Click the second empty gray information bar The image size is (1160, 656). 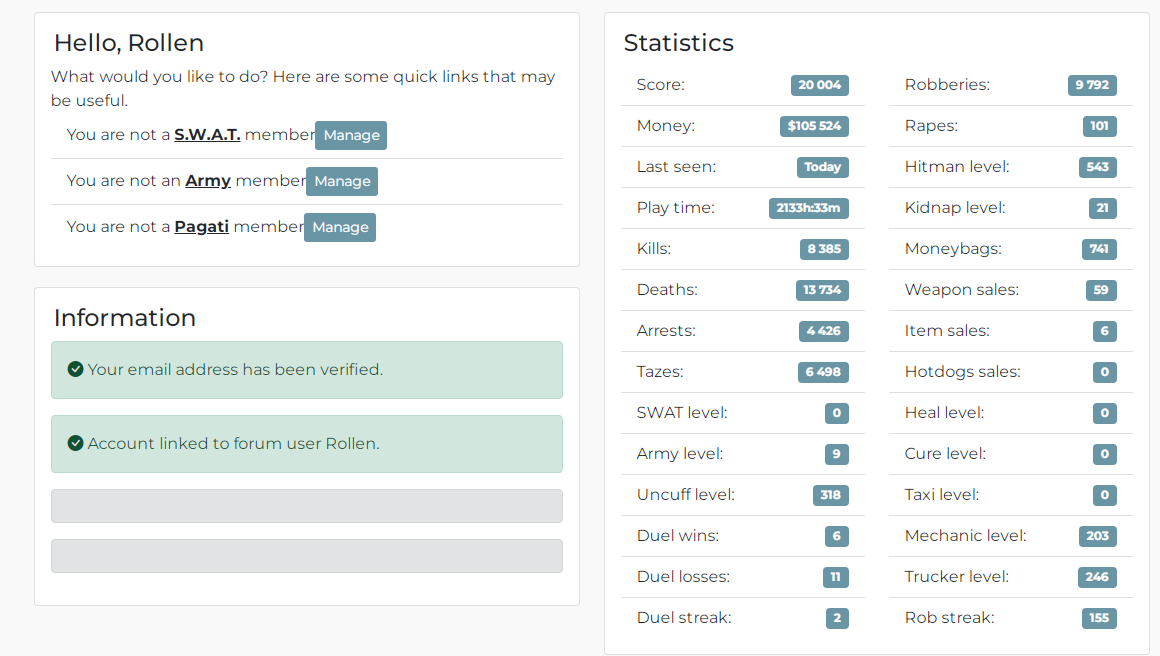(306, 556)
